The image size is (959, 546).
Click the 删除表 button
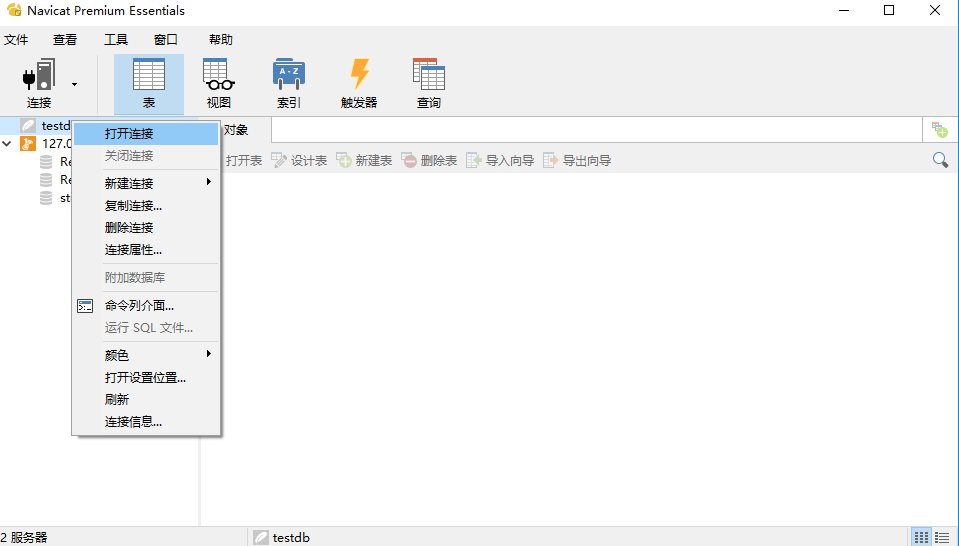point(429,160)
